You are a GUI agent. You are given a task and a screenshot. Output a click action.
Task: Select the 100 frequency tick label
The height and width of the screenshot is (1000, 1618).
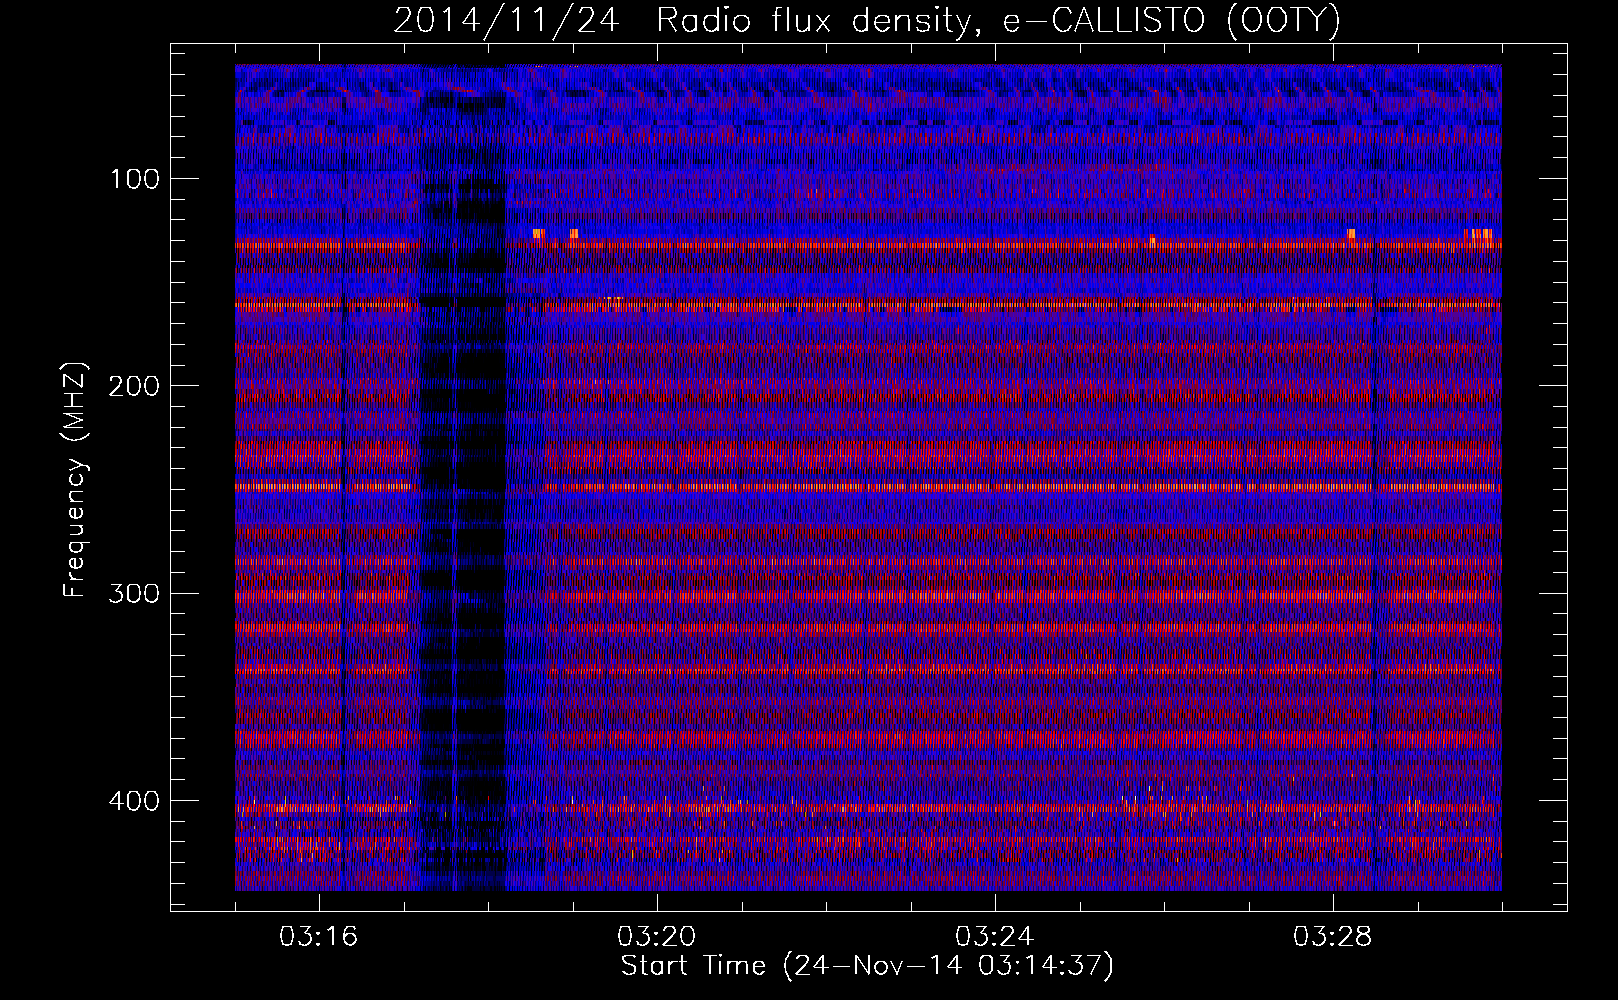pos(135,179)
